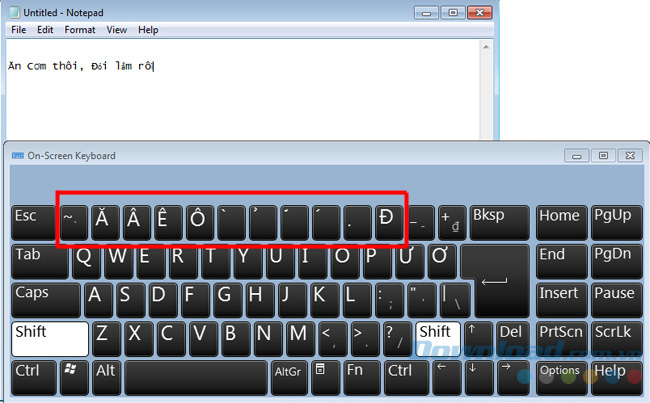This screenshot has height=403, width=650.
Task: Tap the Ơ key
Action: pos(442,261)
